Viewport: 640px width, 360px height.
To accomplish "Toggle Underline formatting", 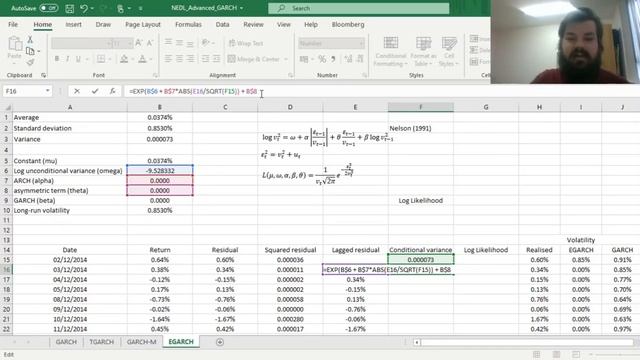I will tap(78, 59).
